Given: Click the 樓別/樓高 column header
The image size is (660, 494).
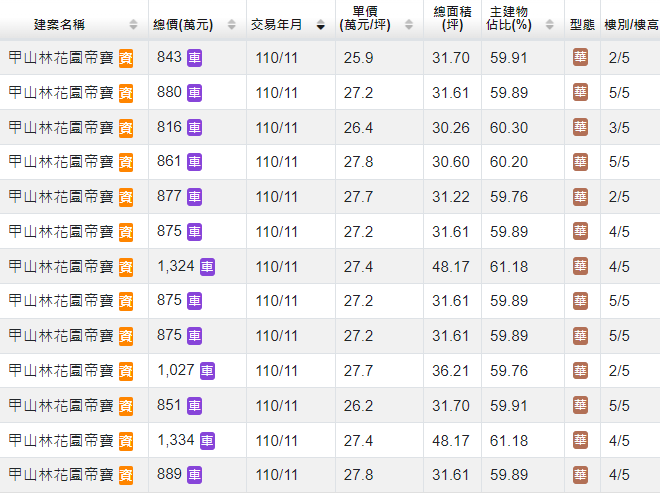Looking at the screenshot, I should [631, 25].
